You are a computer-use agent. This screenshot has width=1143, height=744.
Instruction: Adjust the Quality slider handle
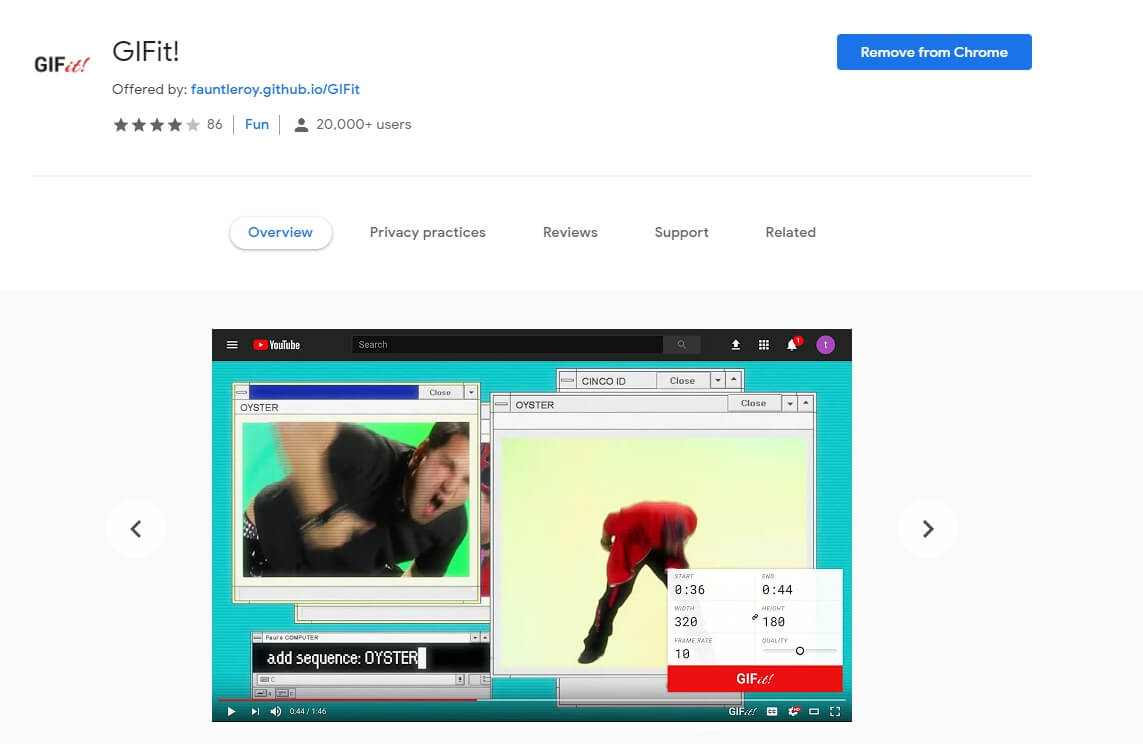pos(800,651)
